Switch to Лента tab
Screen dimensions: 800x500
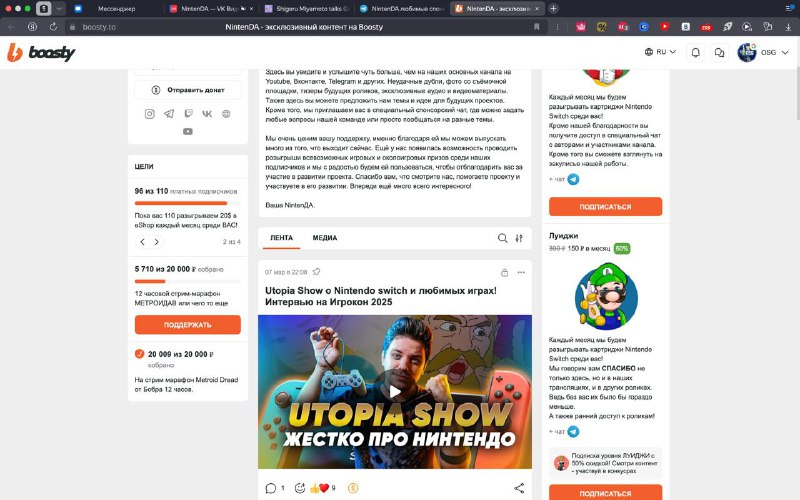[282, 238]
